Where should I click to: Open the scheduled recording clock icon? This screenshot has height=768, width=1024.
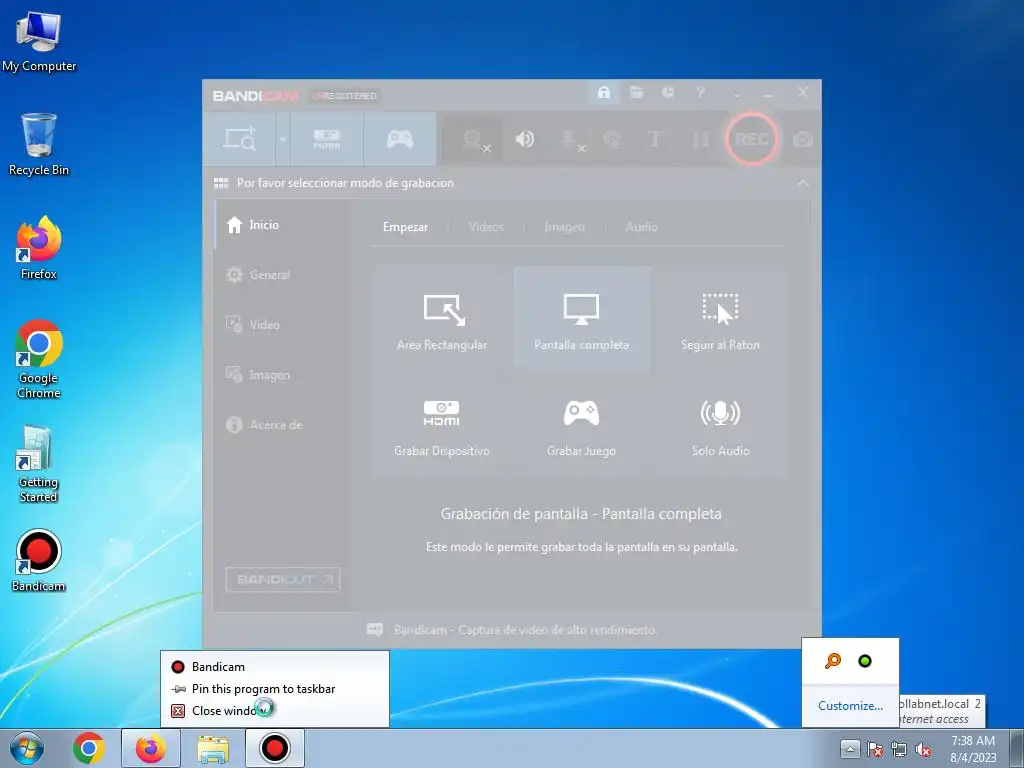(668, 93)
